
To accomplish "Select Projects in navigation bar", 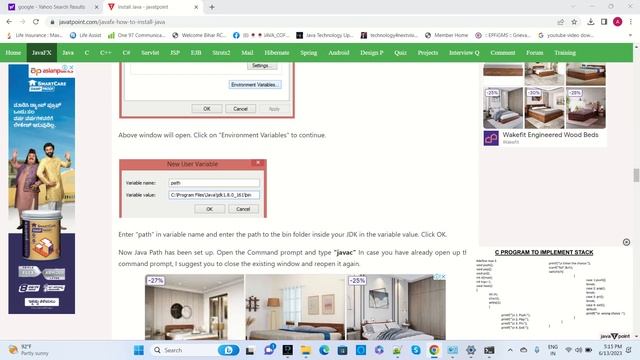I will point(427,53).
